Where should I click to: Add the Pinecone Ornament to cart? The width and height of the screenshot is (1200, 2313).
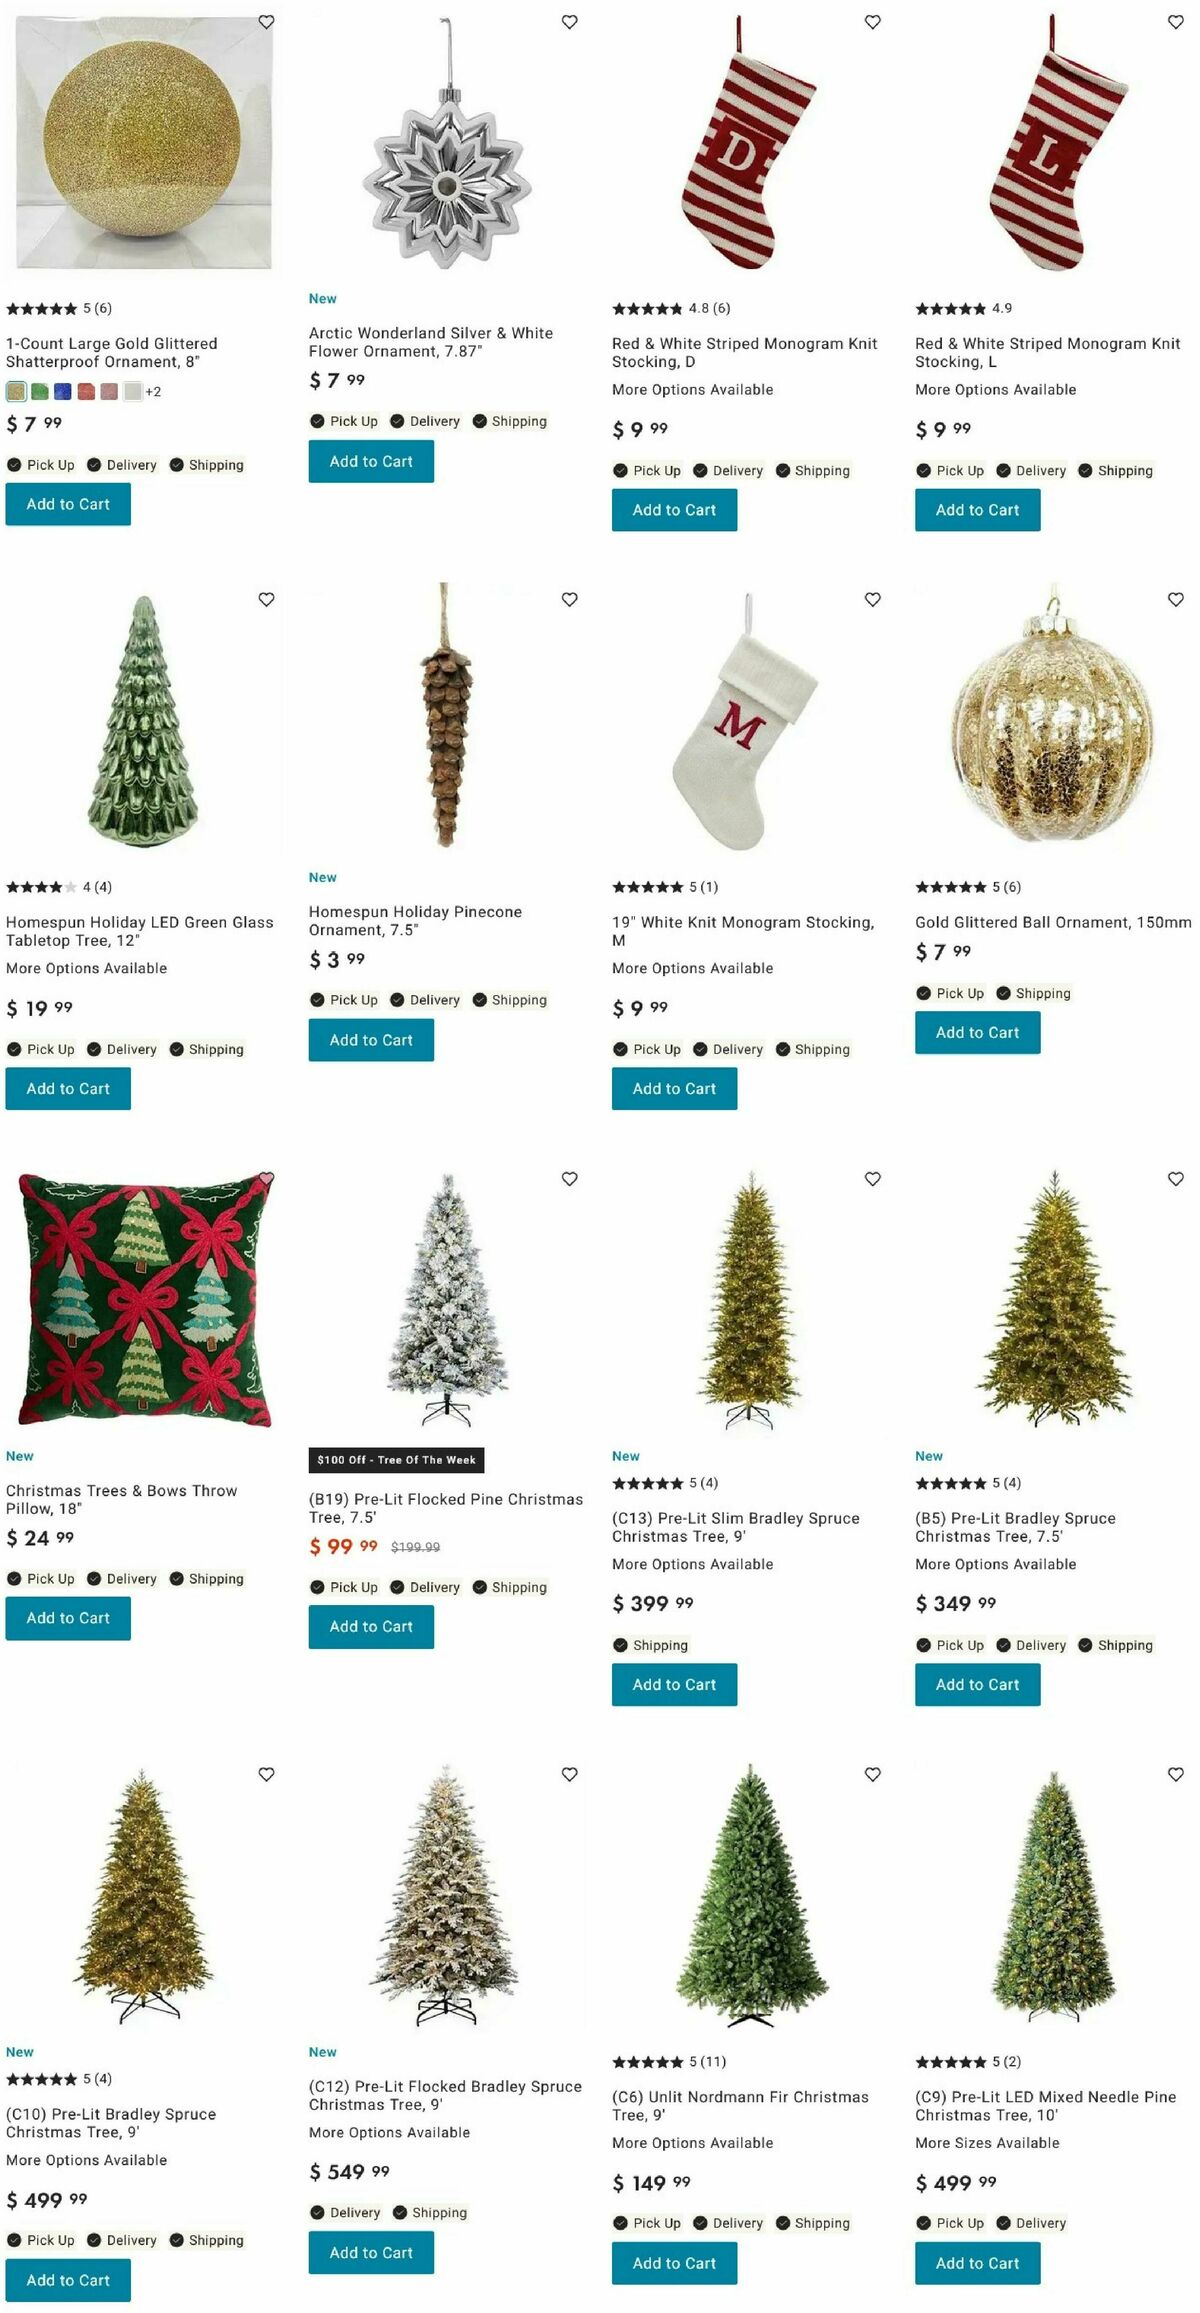pyautogui.click(x=371, y=1040)
